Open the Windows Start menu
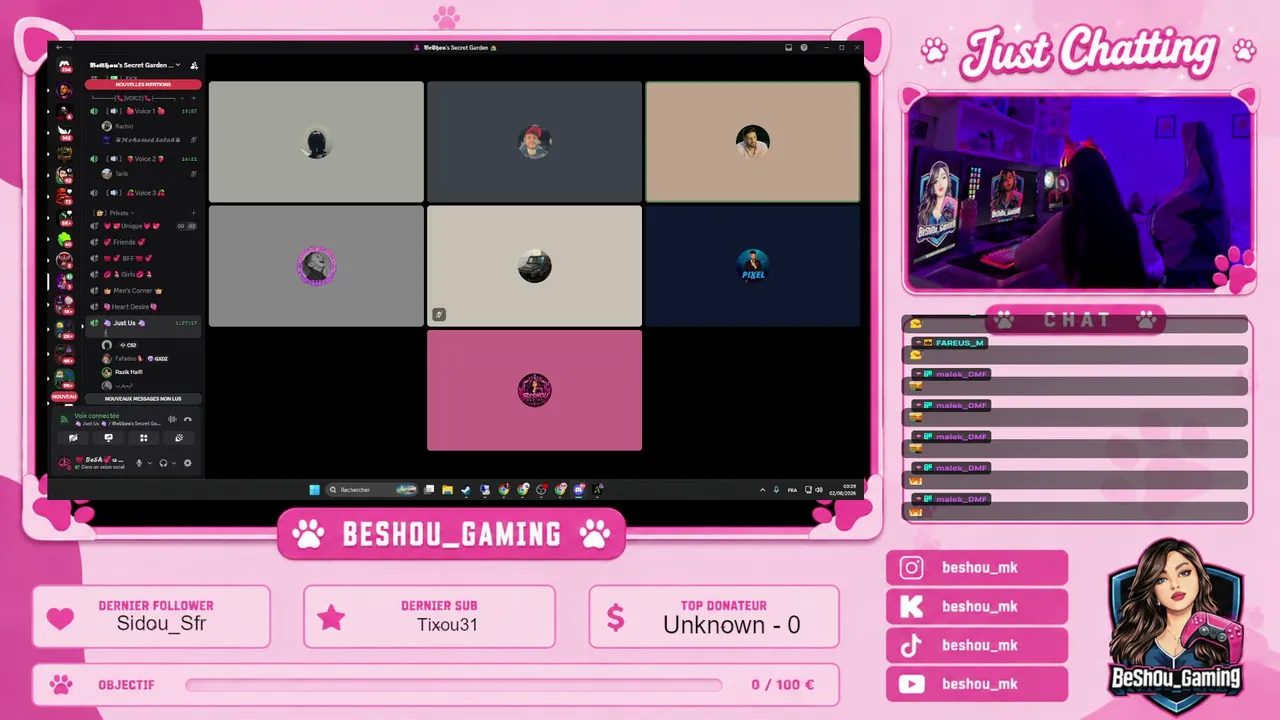1280x720 pixels. [314, 490]
